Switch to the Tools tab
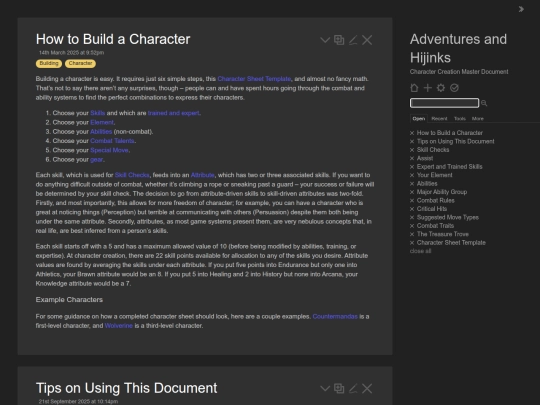The width and height of the screenshot is (540, 405). pyautogui.click(x=460, y=118)
